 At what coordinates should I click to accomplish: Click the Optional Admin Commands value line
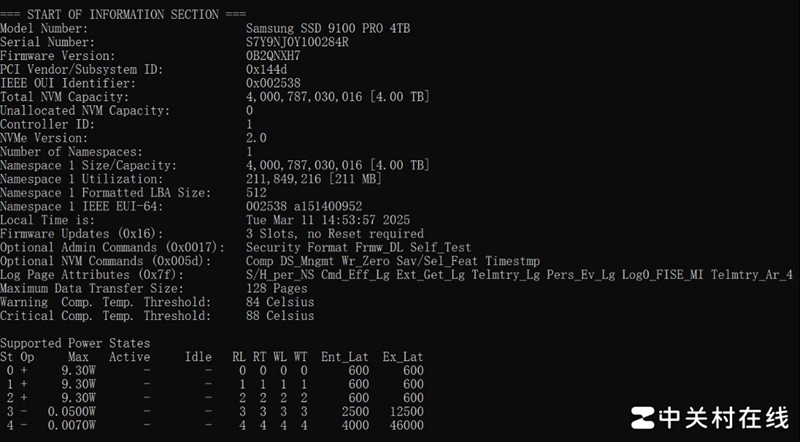359,247
